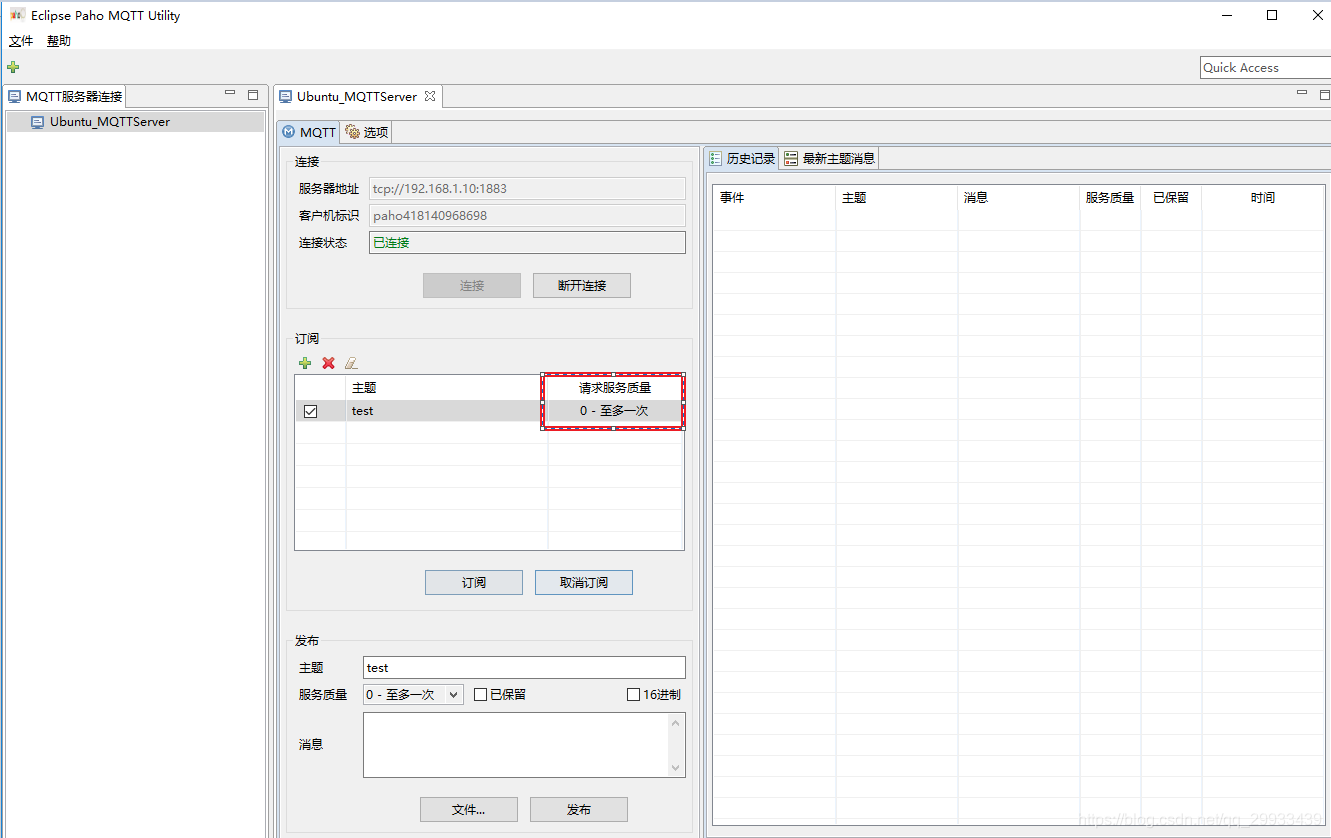Click the 文件... button
This screenshot has height=838, width=1331.
(x=469, y=809)
